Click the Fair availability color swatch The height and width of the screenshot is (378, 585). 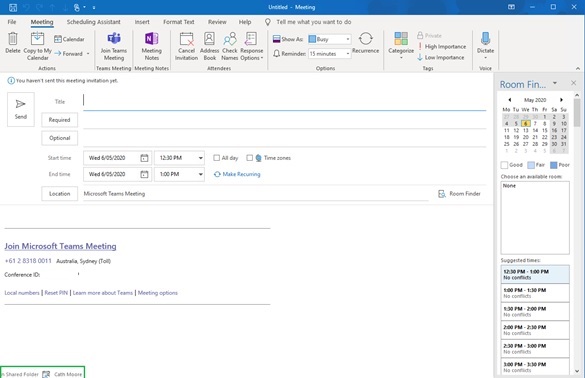pyautogui.click(x=531, y=165)
